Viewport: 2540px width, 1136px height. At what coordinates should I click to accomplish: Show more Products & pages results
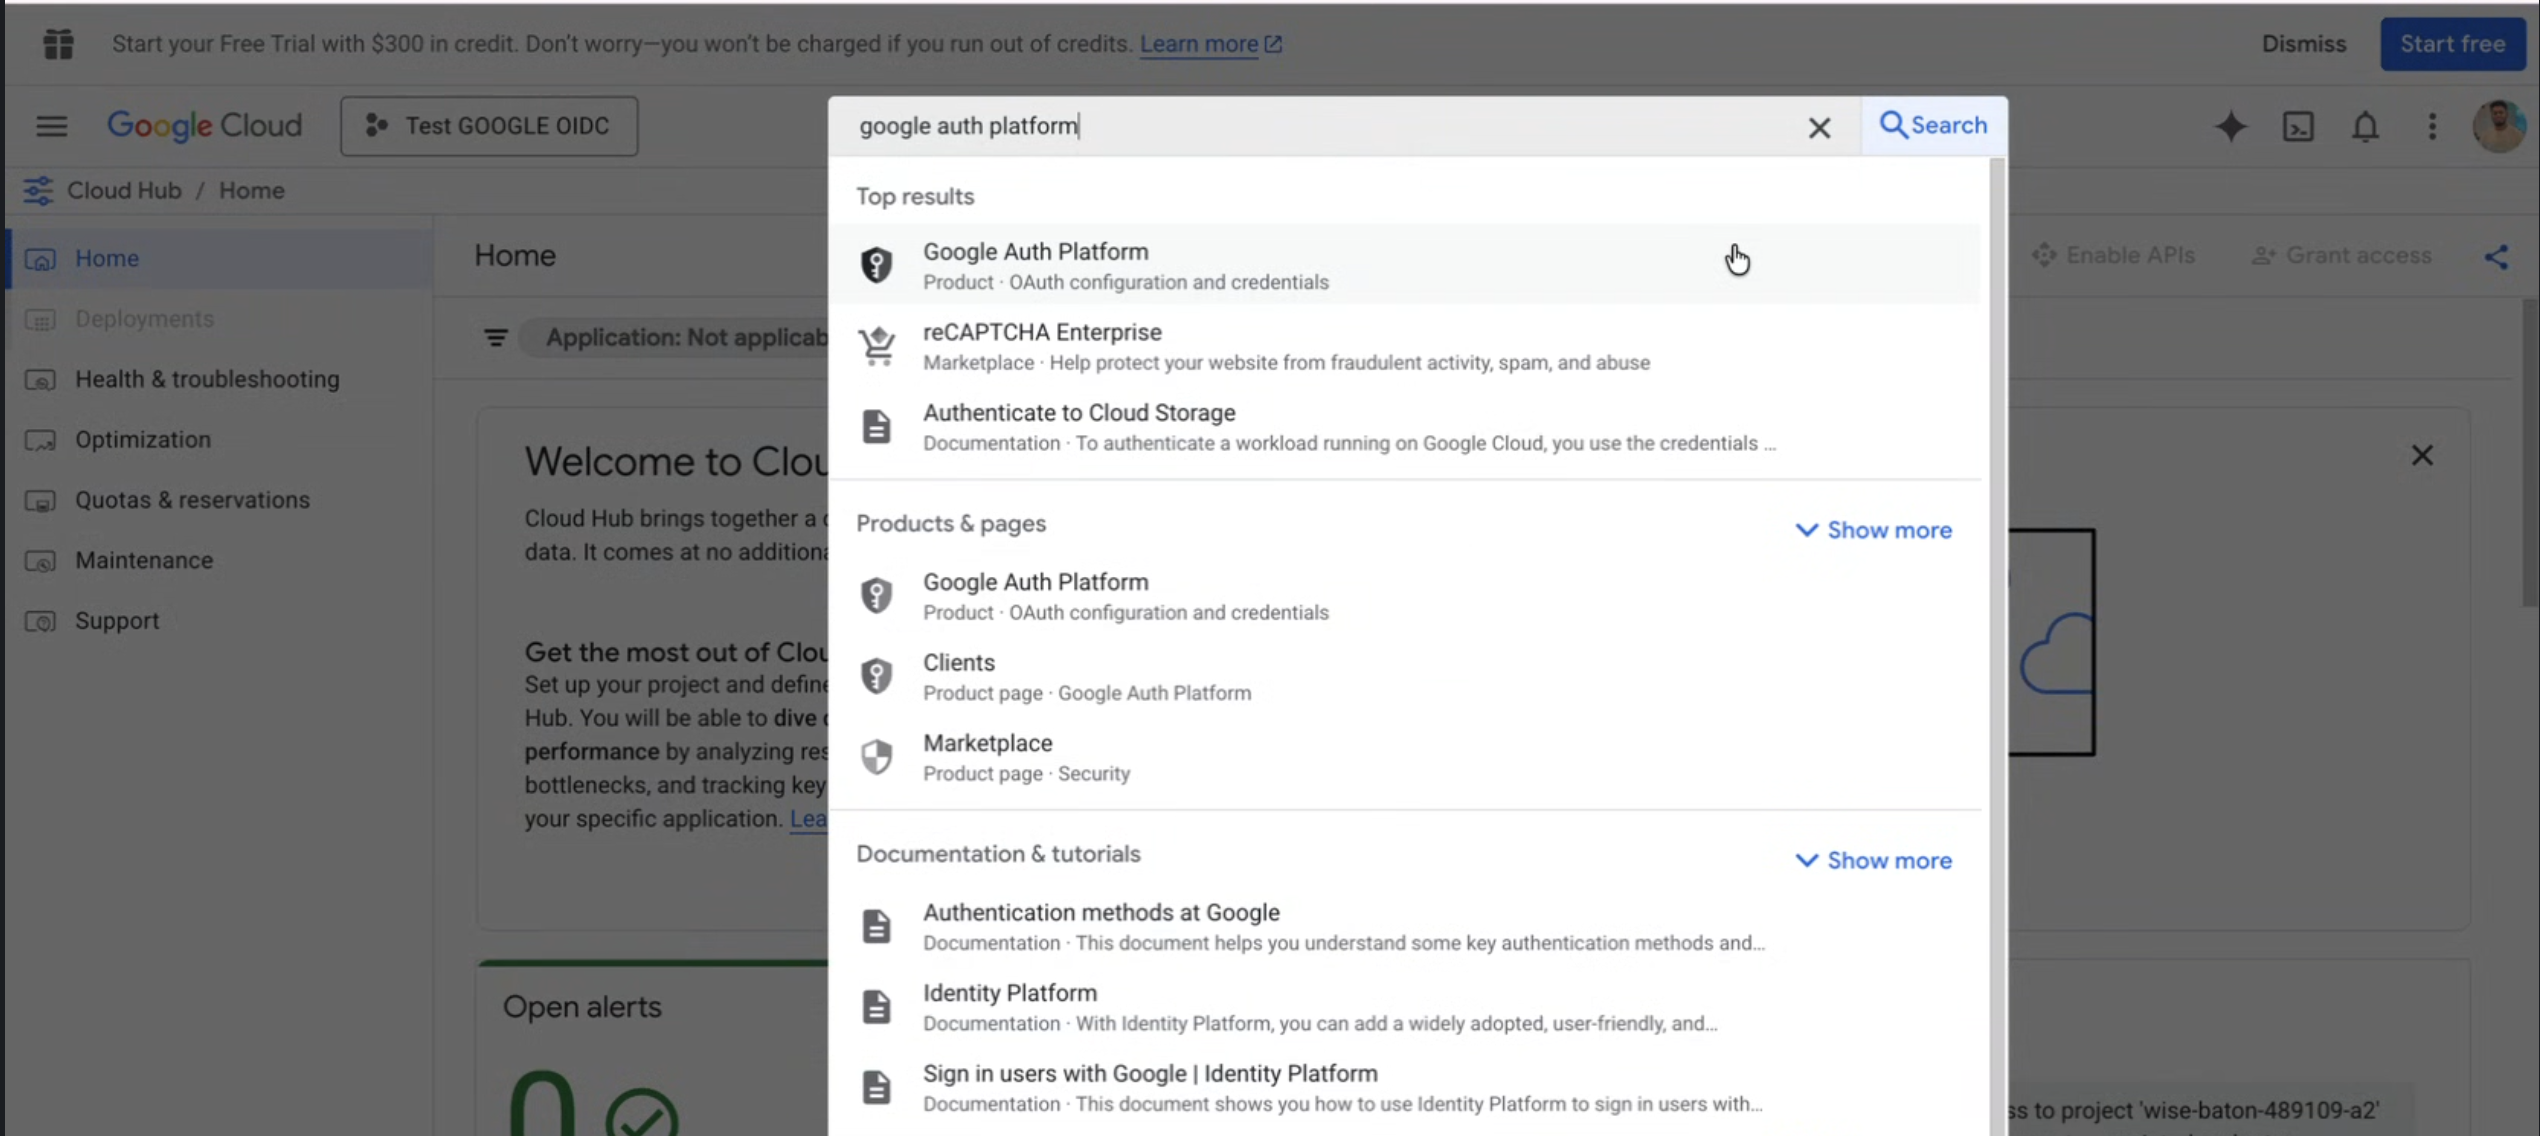click(x=1873, y=530)
